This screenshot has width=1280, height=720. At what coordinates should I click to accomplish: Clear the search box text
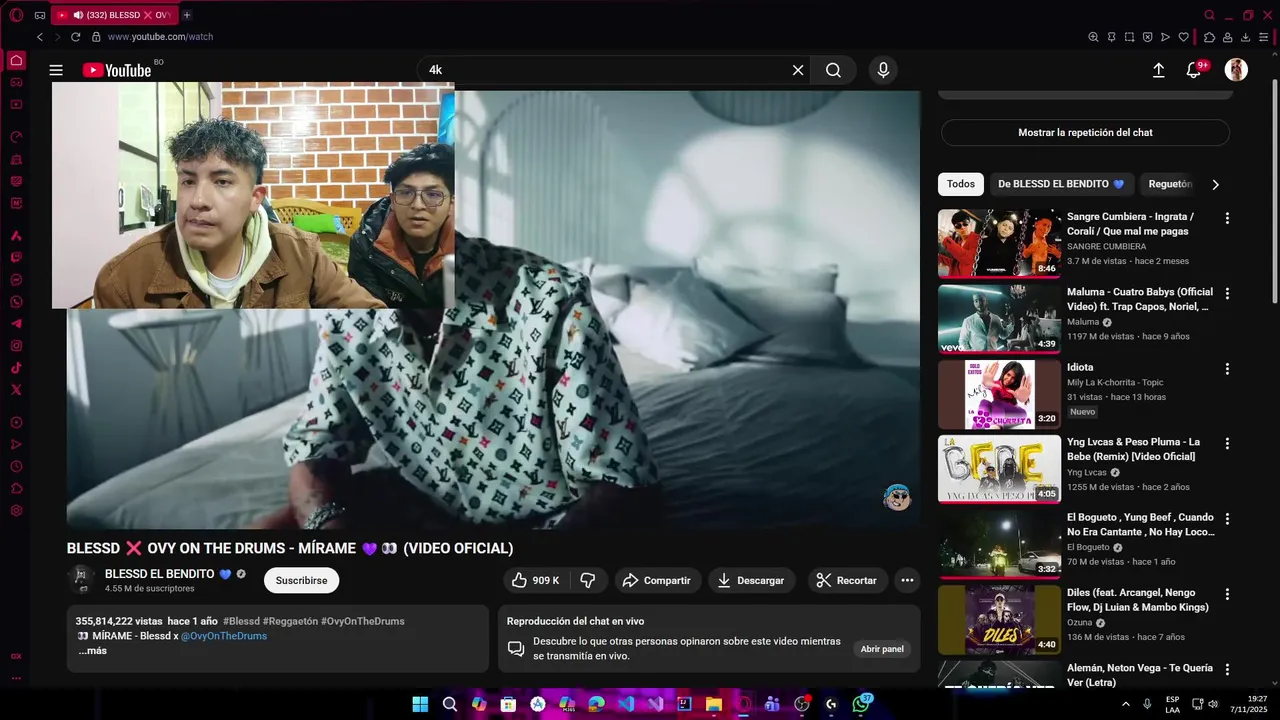click(x=798, y=70)
